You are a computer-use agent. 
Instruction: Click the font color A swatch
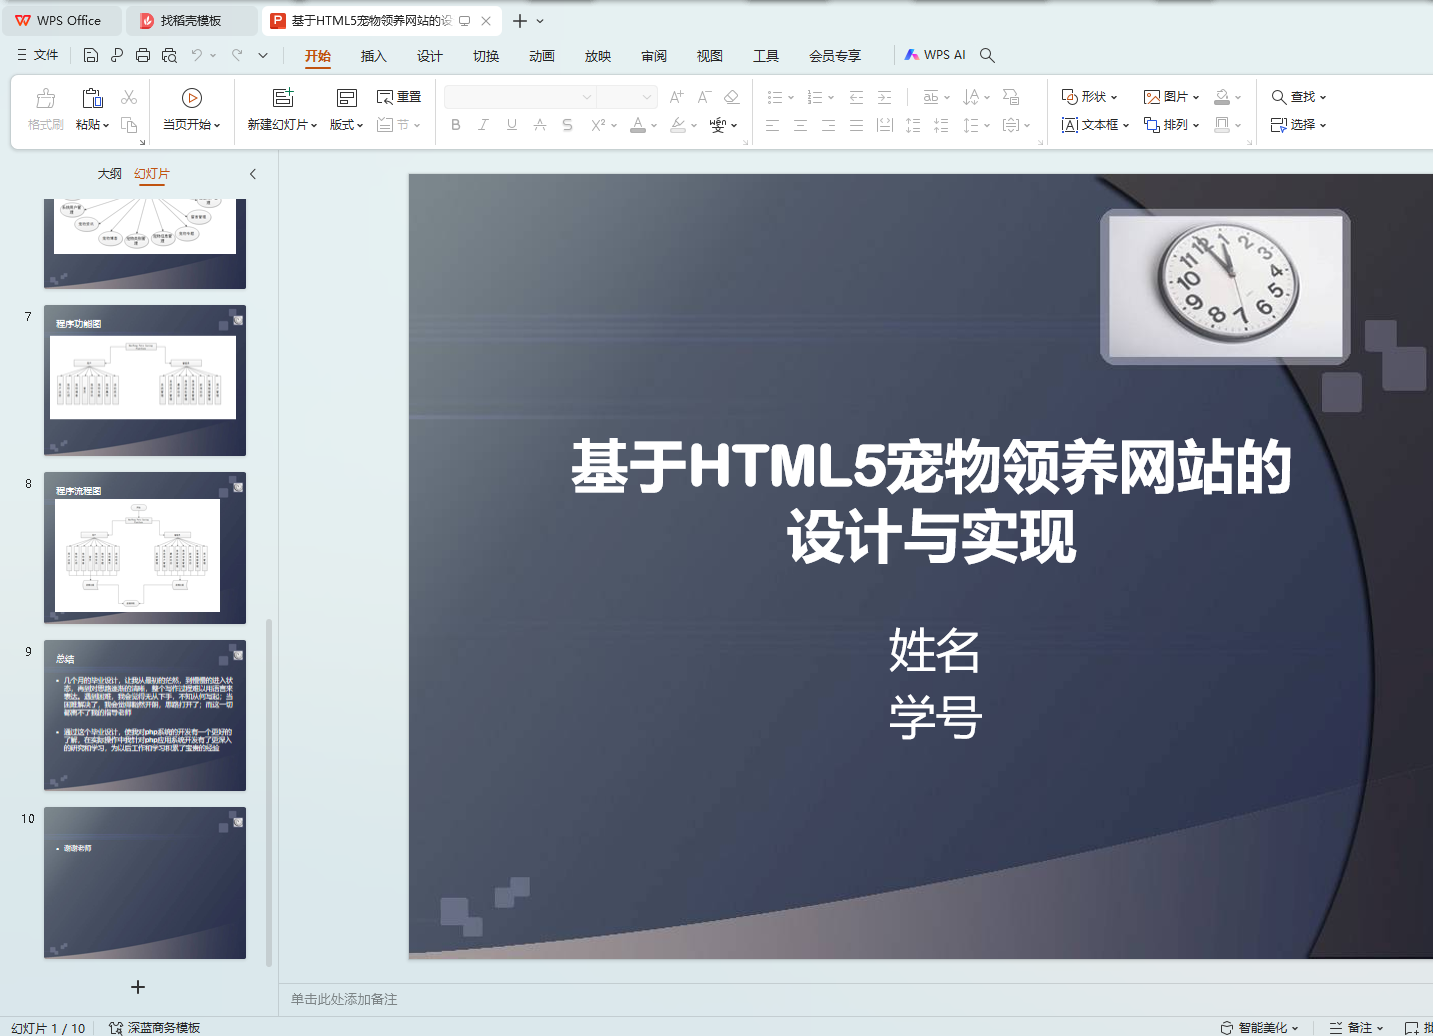click(638, 125)
